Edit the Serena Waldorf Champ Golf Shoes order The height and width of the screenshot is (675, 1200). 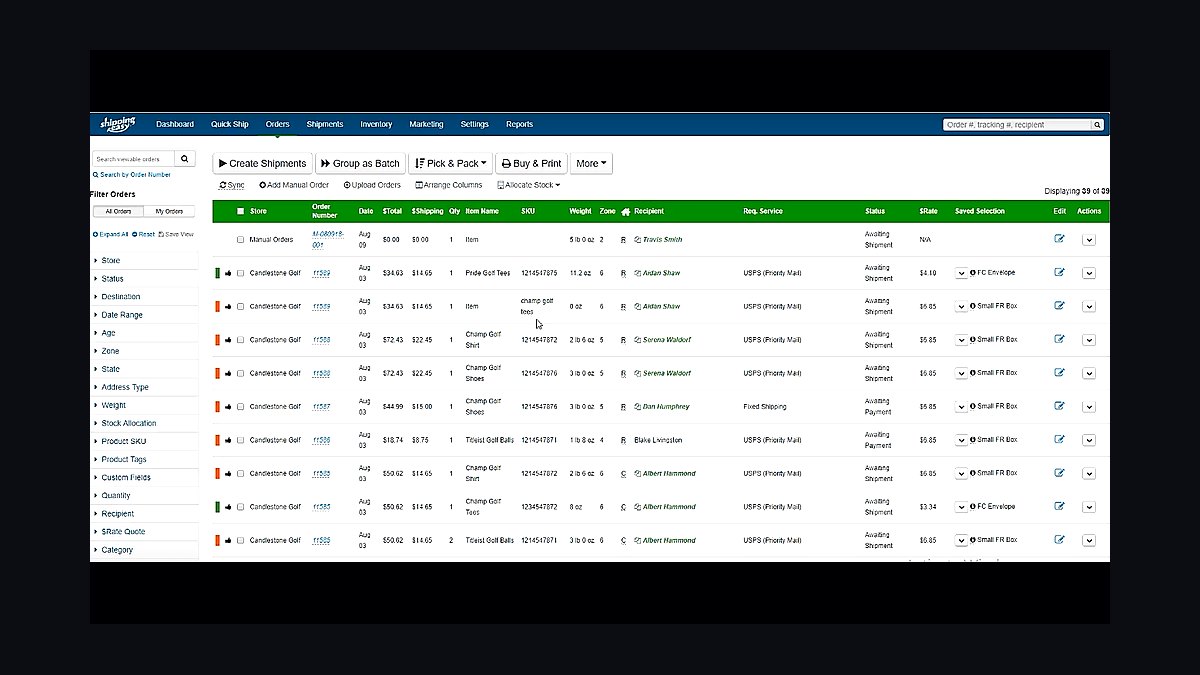pyautogui.click(x=1059, y=372)
